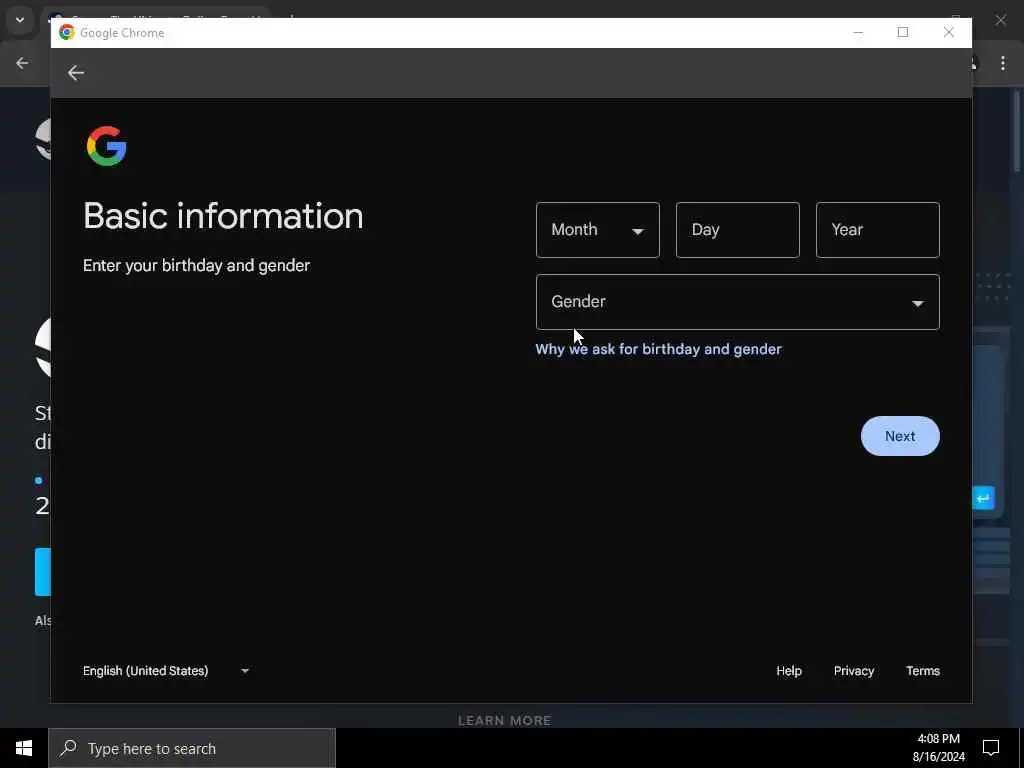Go back using the popup's back arrow
This screenshot has width=1024, height=768.
pos(76,72)
